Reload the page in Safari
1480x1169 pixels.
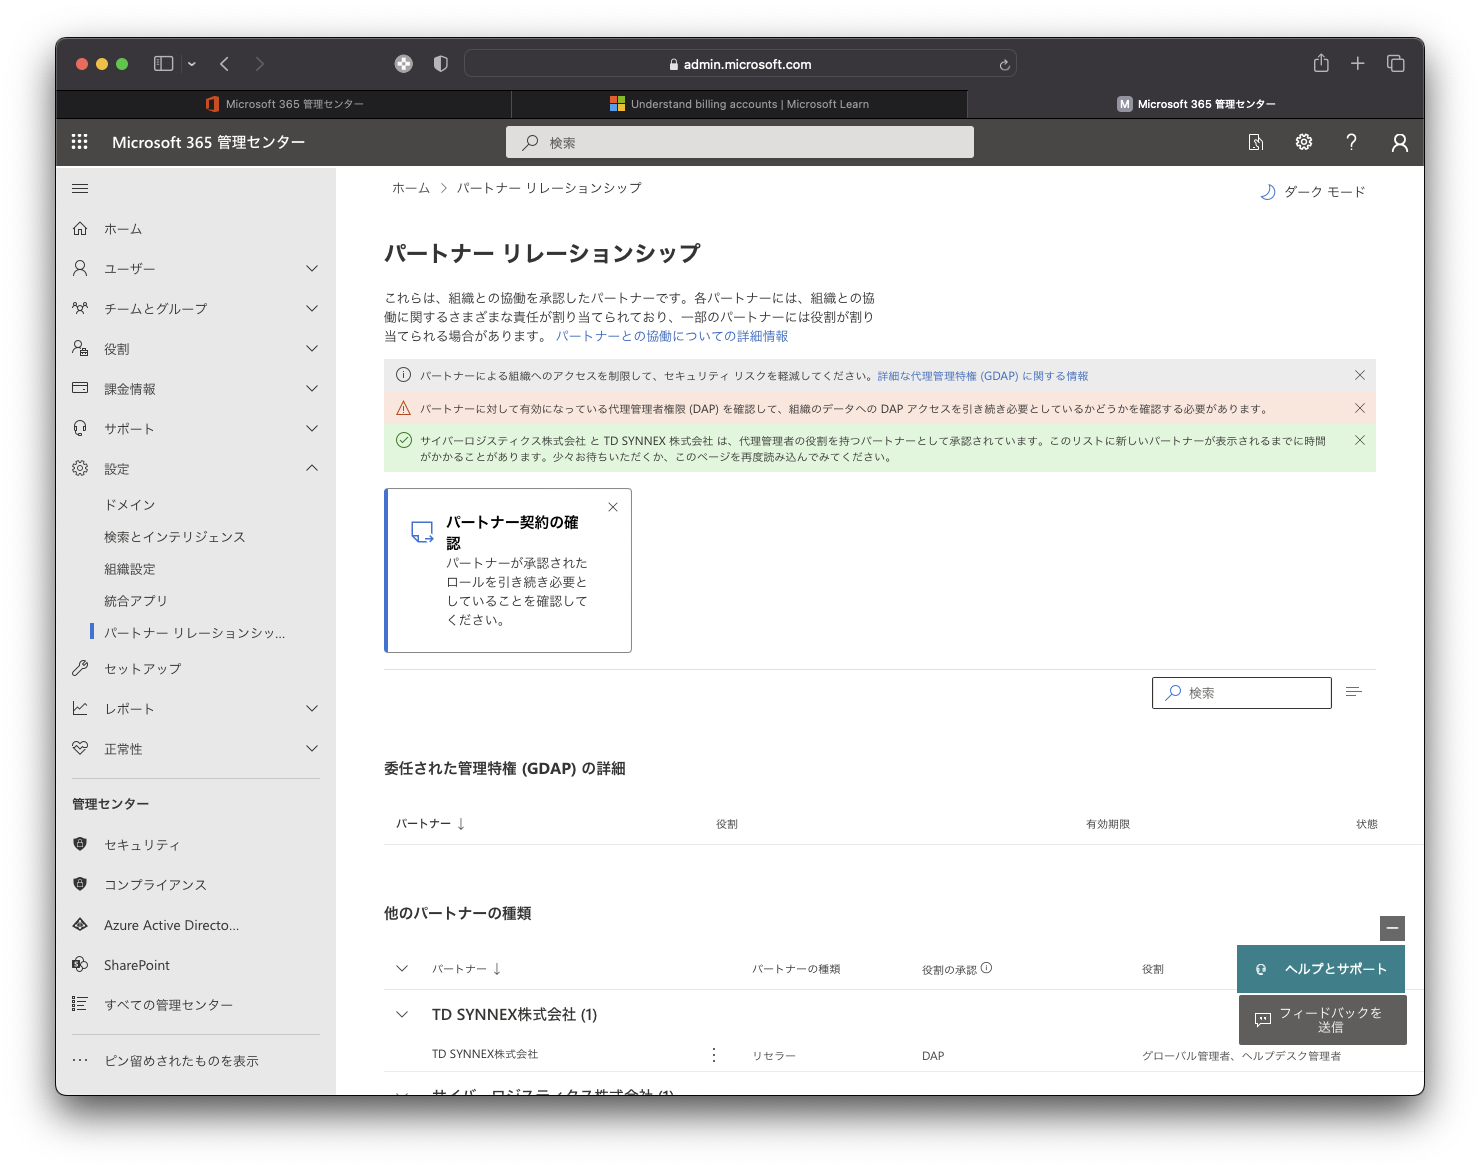tap(1005, 65)
